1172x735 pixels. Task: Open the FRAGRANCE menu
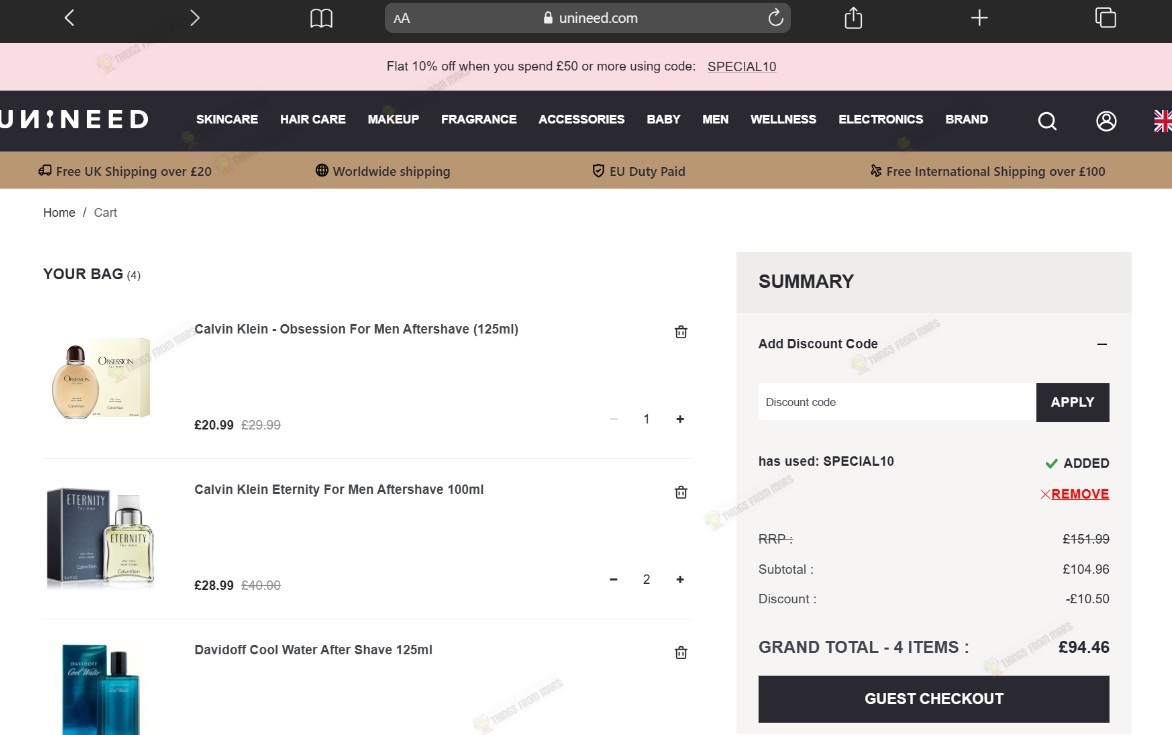coord(478,120)
